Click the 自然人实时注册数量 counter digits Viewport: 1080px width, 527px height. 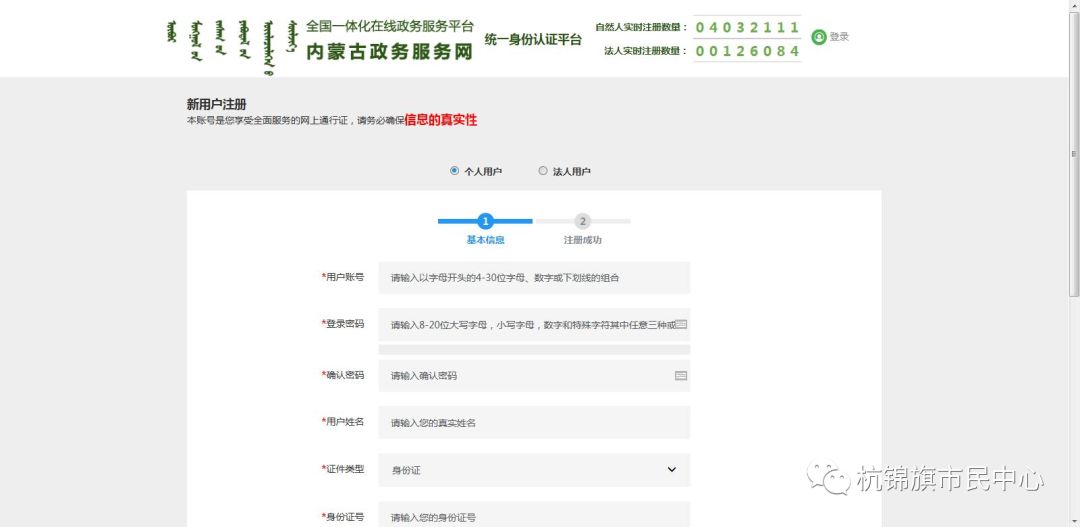click(747, 28)
